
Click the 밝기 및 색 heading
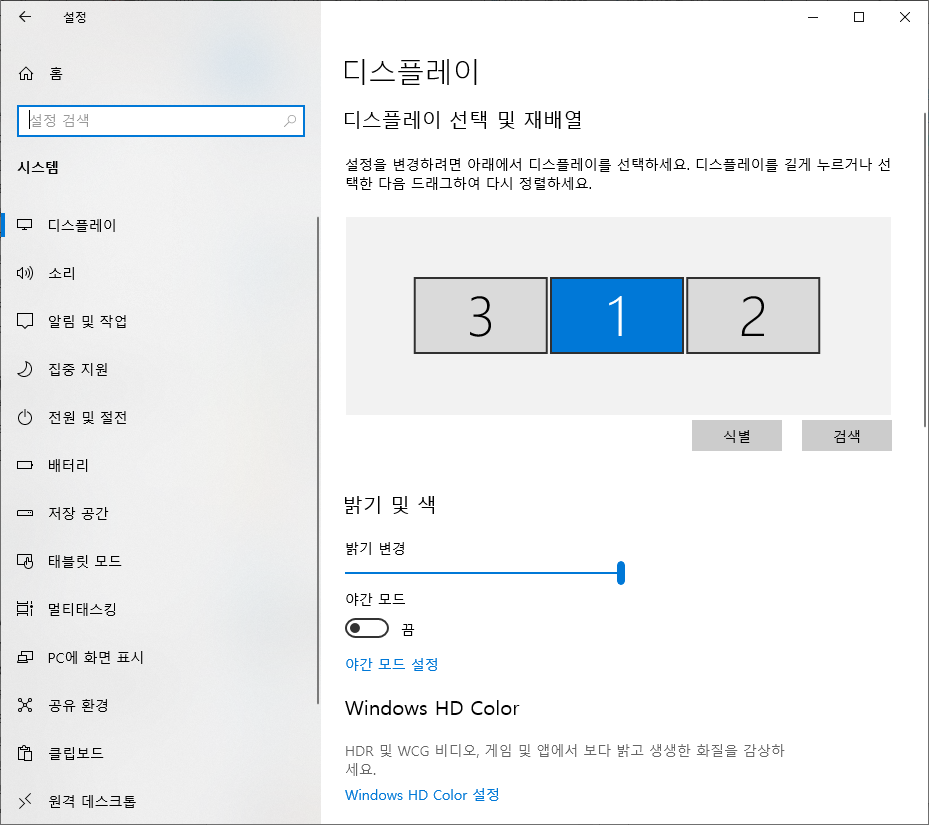tap(390, 505)
